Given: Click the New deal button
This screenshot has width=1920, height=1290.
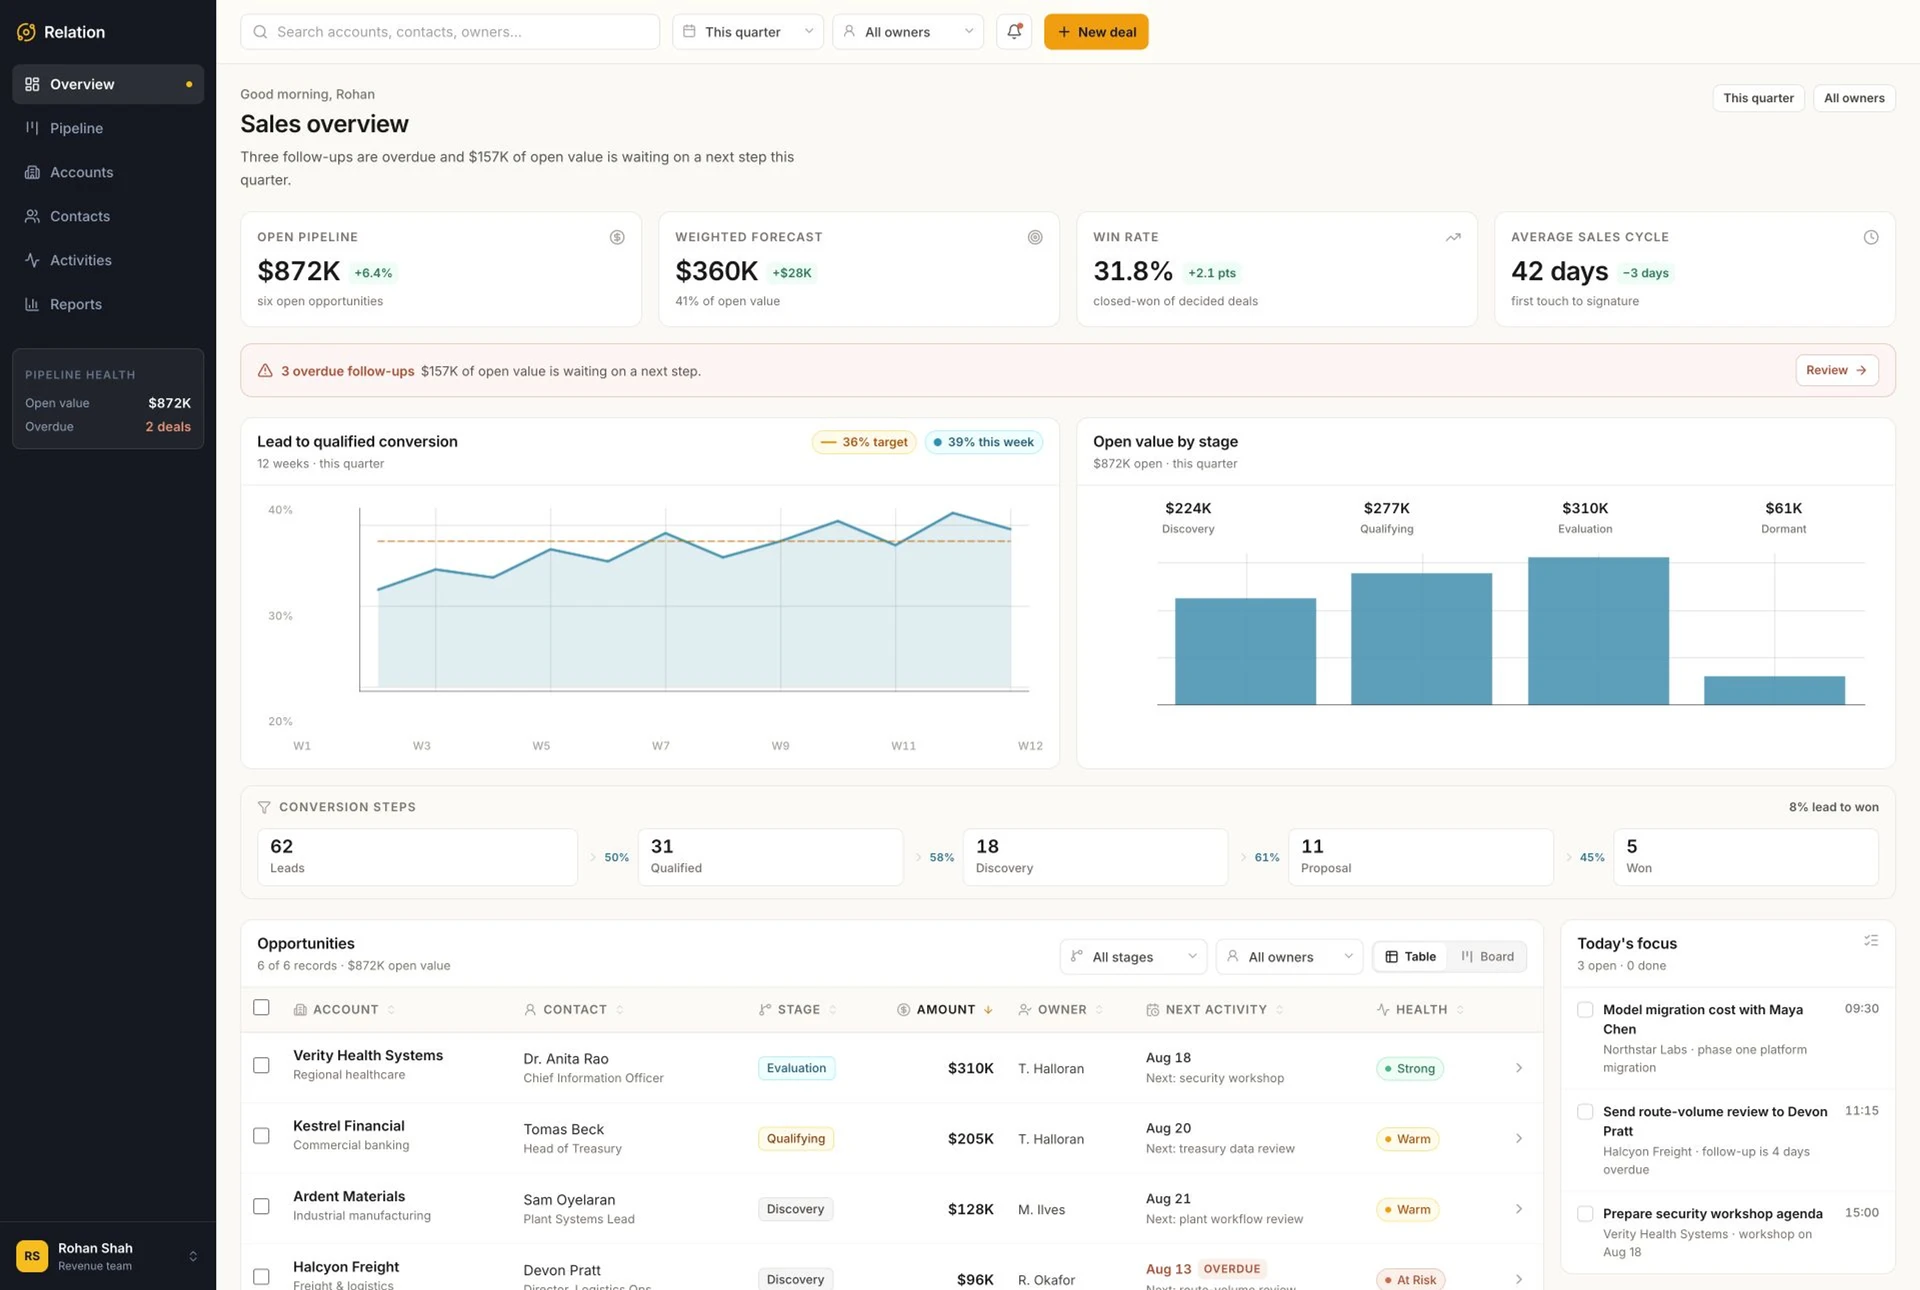Looking at the screenshot, I should [1096, 32].
